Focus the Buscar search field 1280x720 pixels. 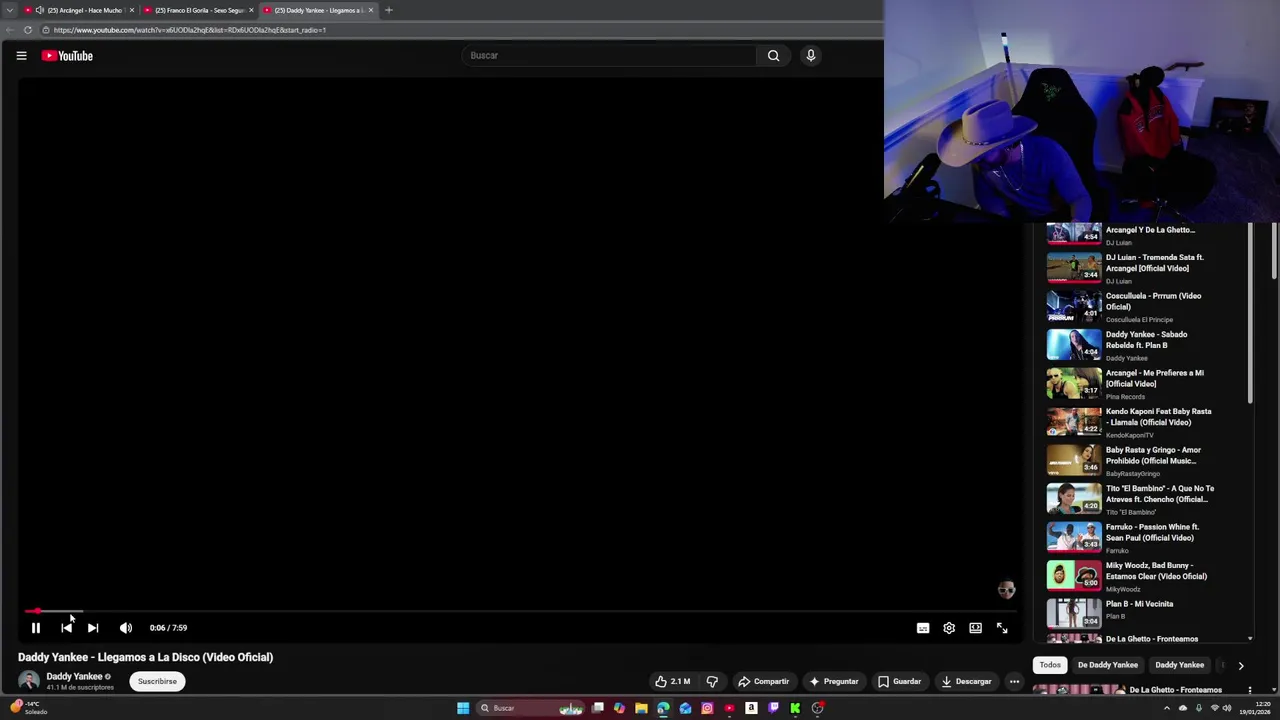click(x=610, y=56)
